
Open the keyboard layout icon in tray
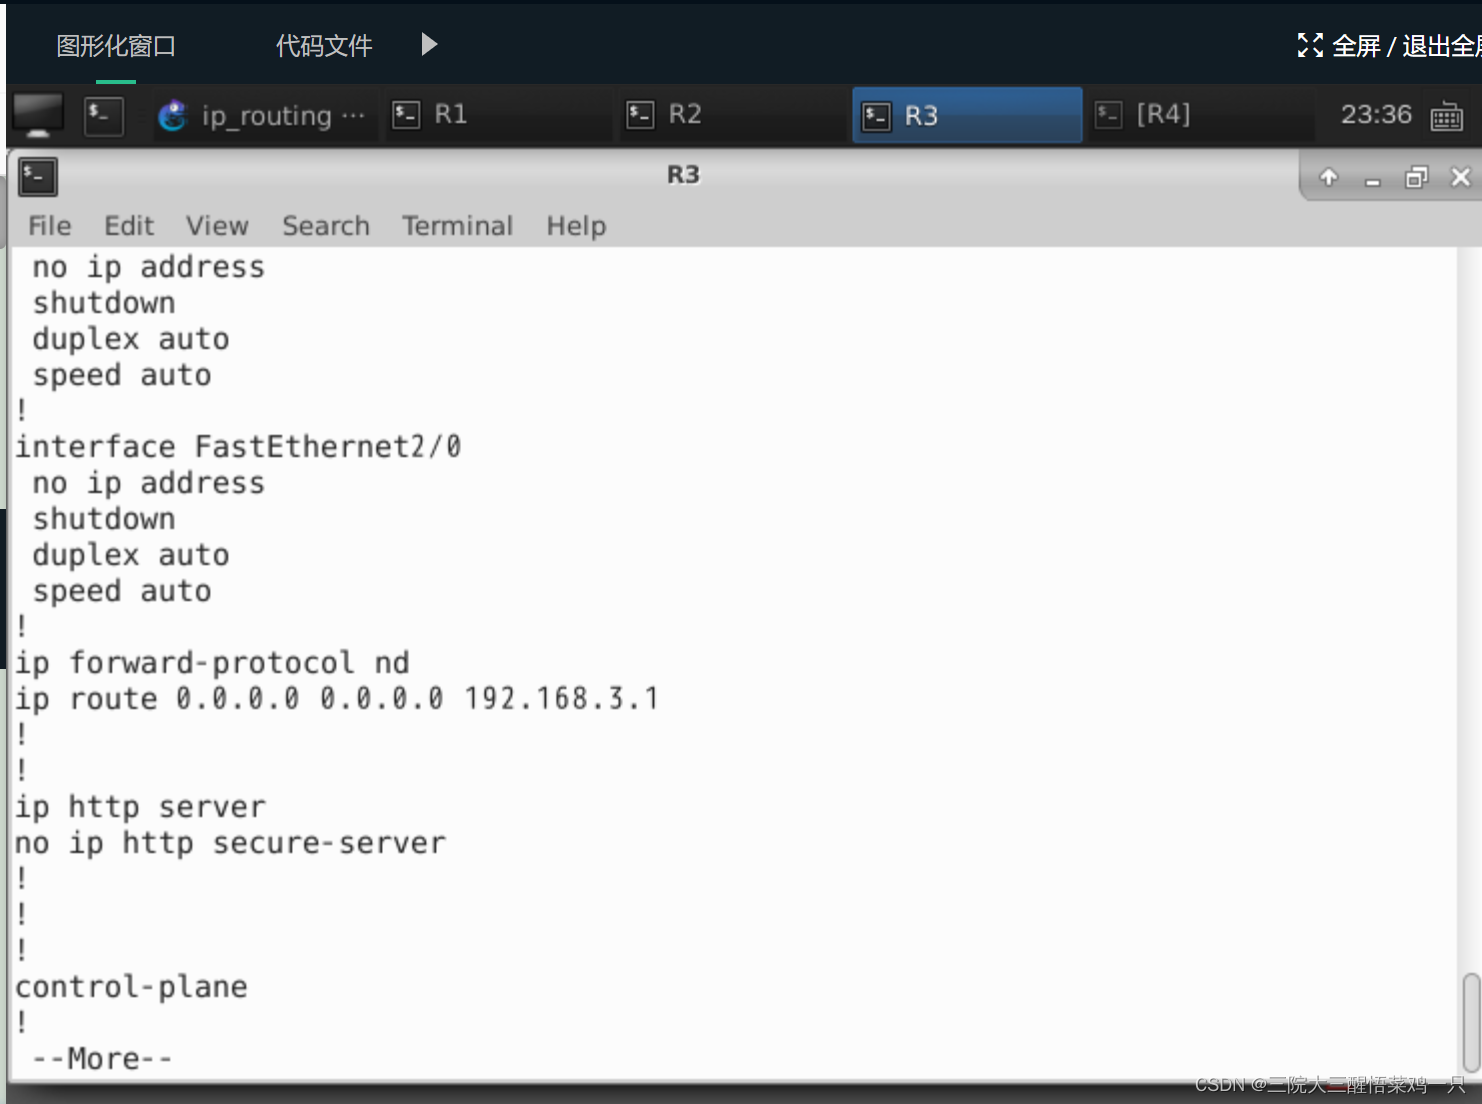(1446, 117)
